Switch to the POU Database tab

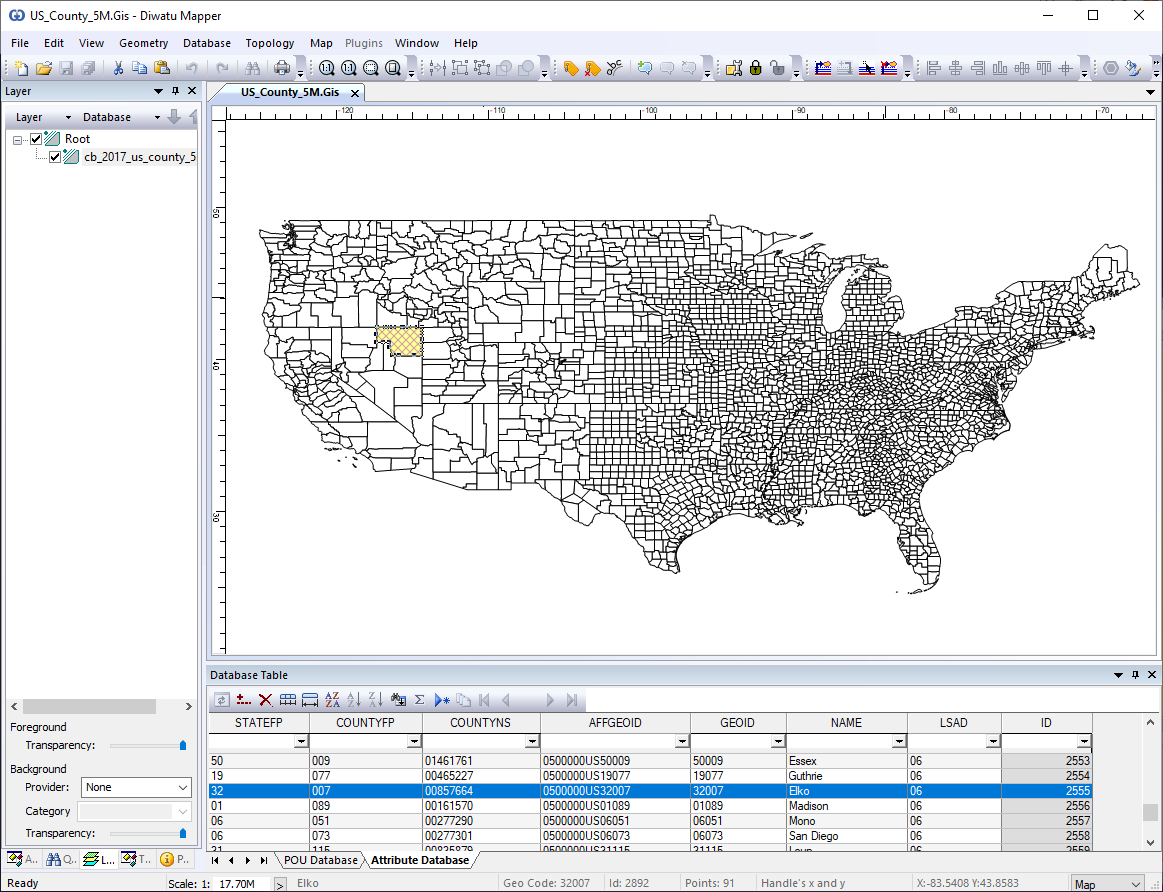click(319, 860)
